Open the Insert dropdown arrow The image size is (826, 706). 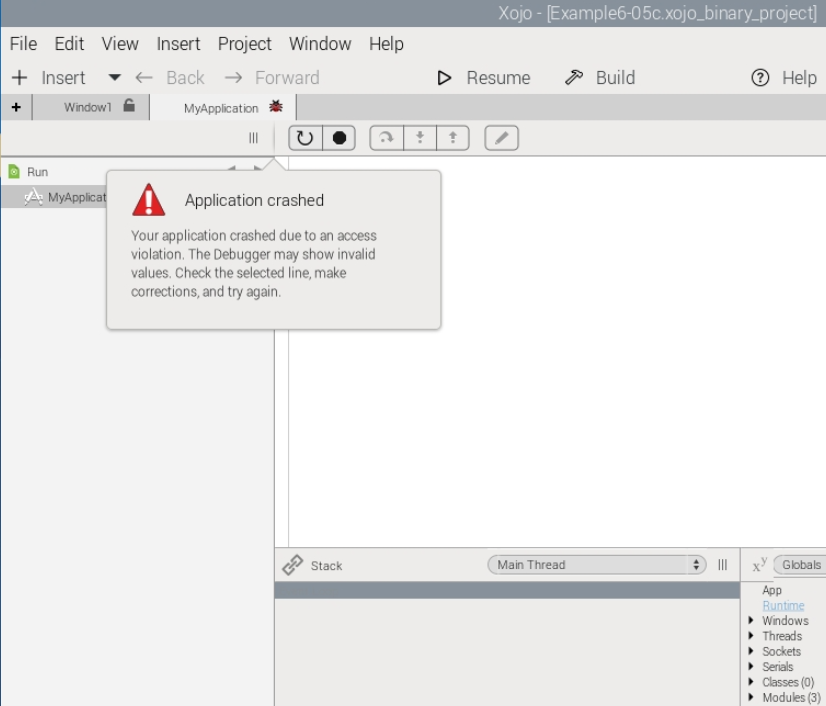coord(114,78)
